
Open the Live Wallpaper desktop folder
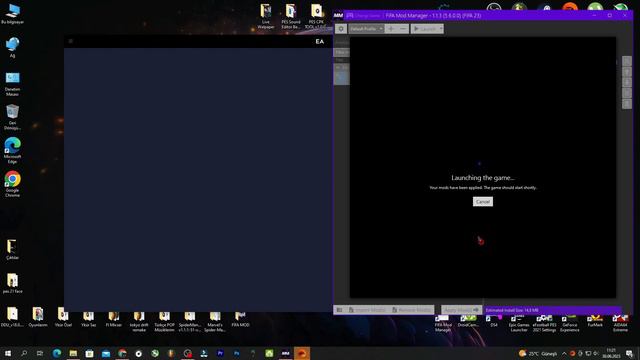[266, 16]
